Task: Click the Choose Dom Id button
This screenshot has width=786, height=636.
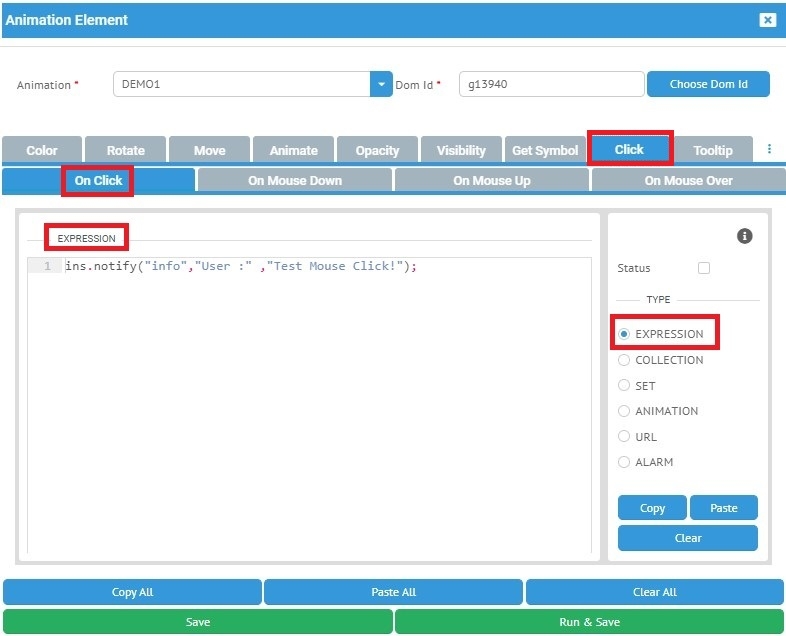Action: click(708, 85)
